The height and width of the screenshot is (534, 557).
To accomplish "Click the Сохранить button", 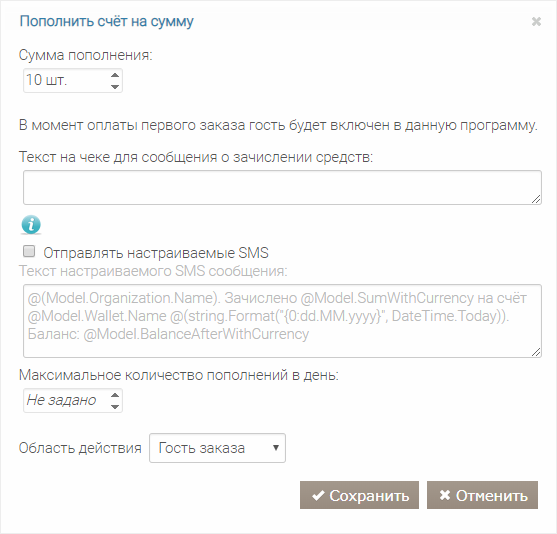I will point(359,495).
